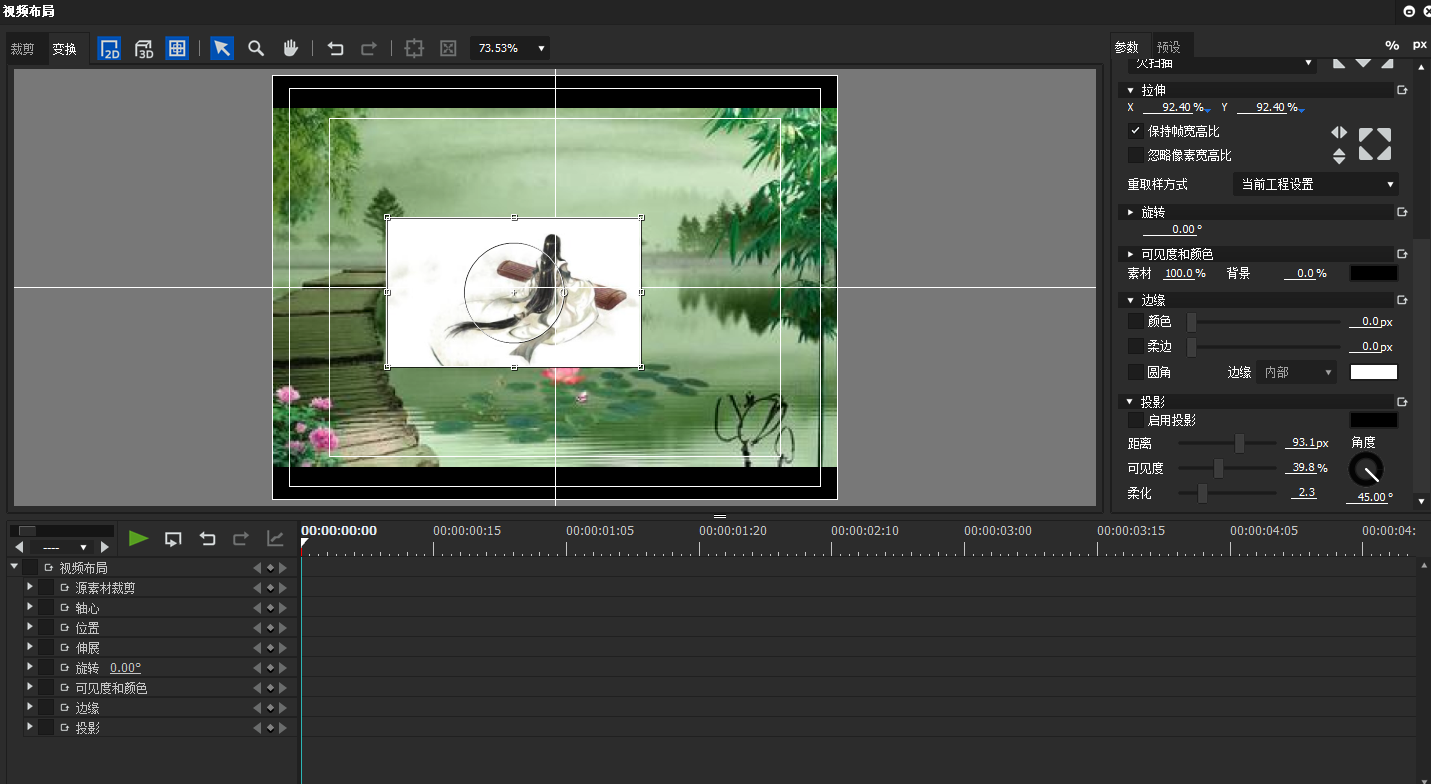Select the arrow selection tool
Image resolution: width=1431 pixels, height=784 pixels.
(222, 48)
